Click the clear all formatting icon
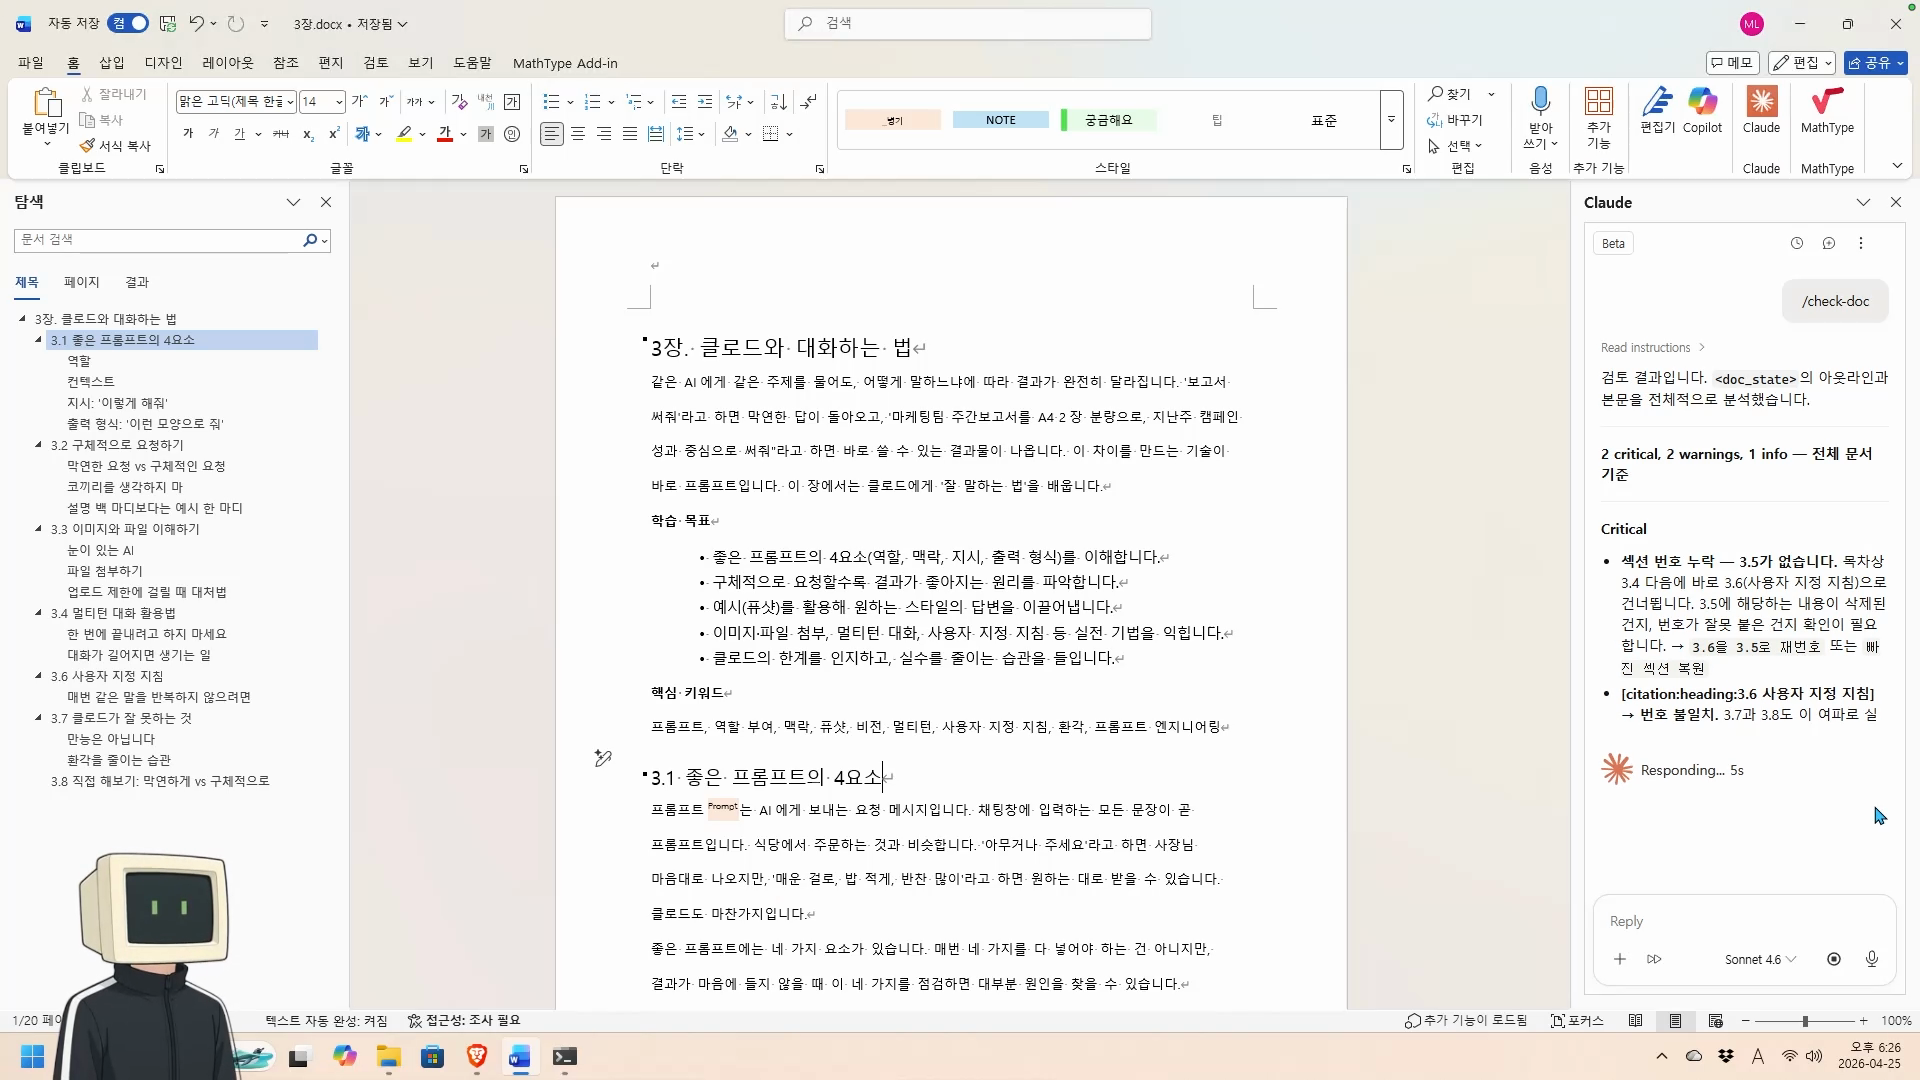The width and height of the screenshot is (1920, 1080). click(459, 102)
